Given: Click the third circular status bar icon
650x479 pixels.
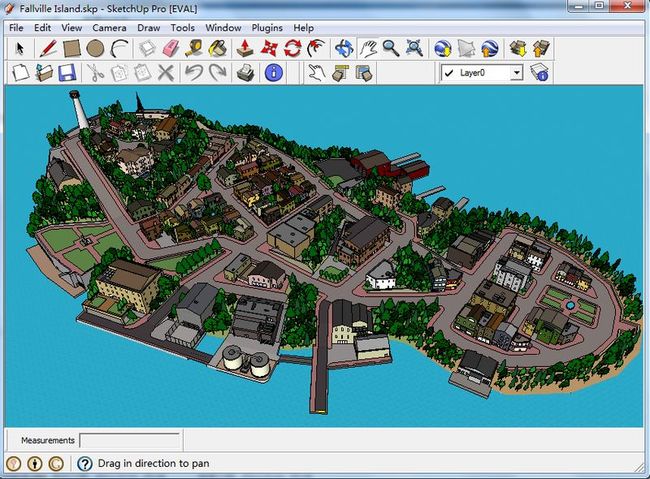Looking at the screenshot, I should [x=56, y=463].
